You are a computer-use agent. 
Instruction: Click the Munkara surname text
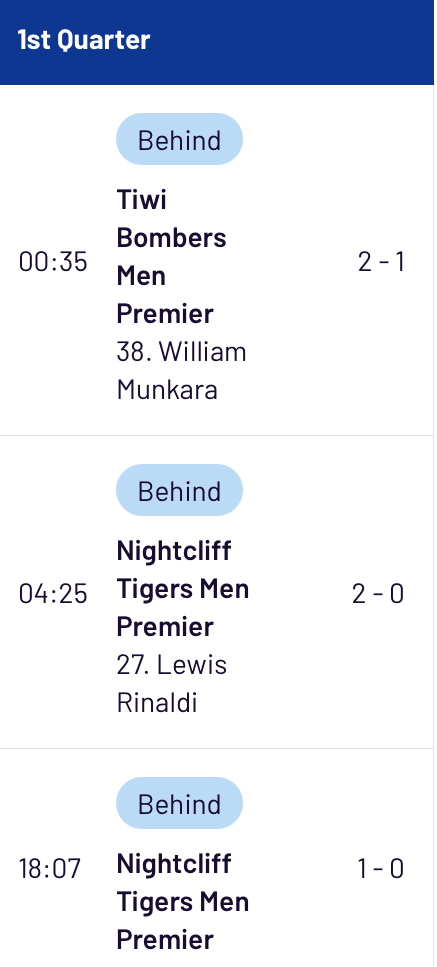166,390
